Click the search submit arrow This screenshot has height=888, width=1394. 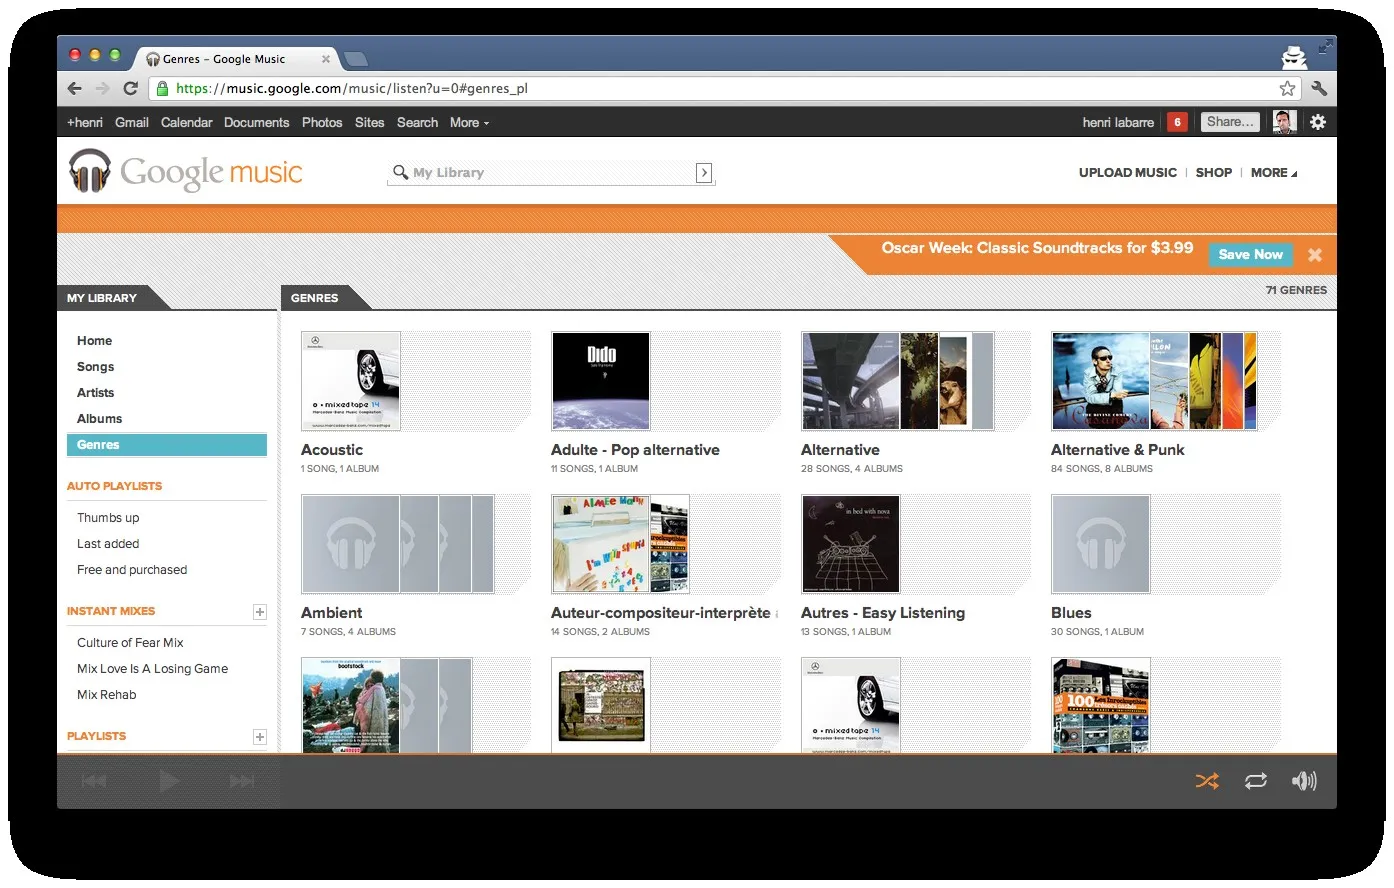pyautogui.click(x=704, y=173)
